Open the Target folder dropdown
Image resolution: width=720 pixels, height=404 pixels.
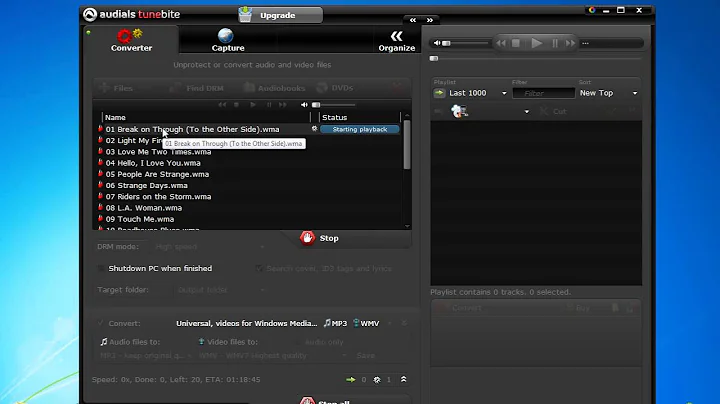click(x=220, y=290)
